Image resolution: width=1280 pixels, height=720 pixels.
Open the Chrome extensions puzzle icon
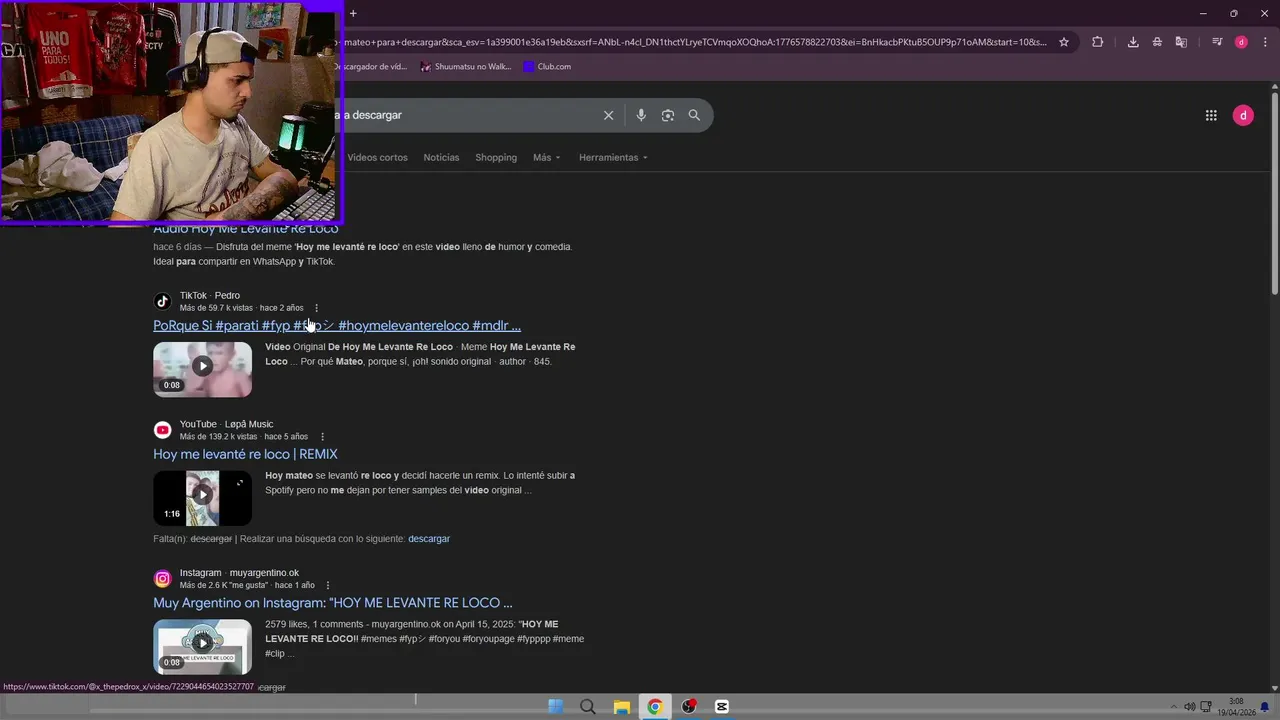1097,42
